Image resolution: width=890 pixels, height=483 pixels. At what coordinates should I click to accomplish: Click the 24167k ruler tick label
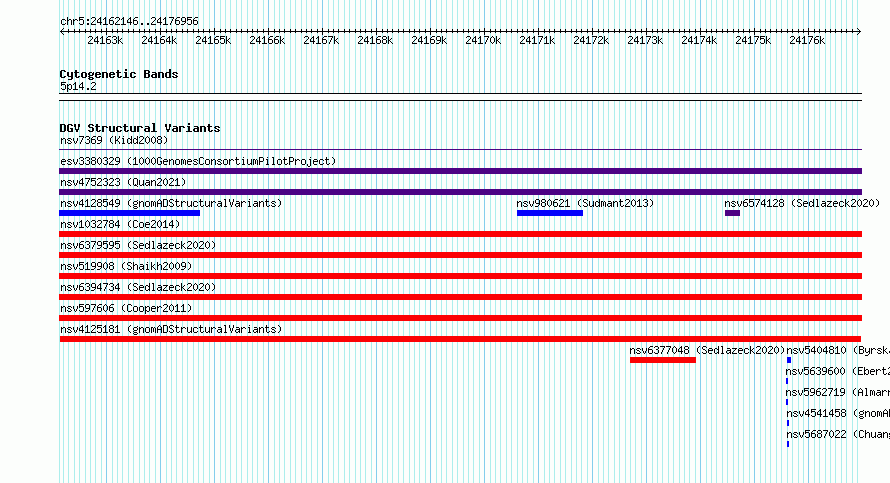321,40
